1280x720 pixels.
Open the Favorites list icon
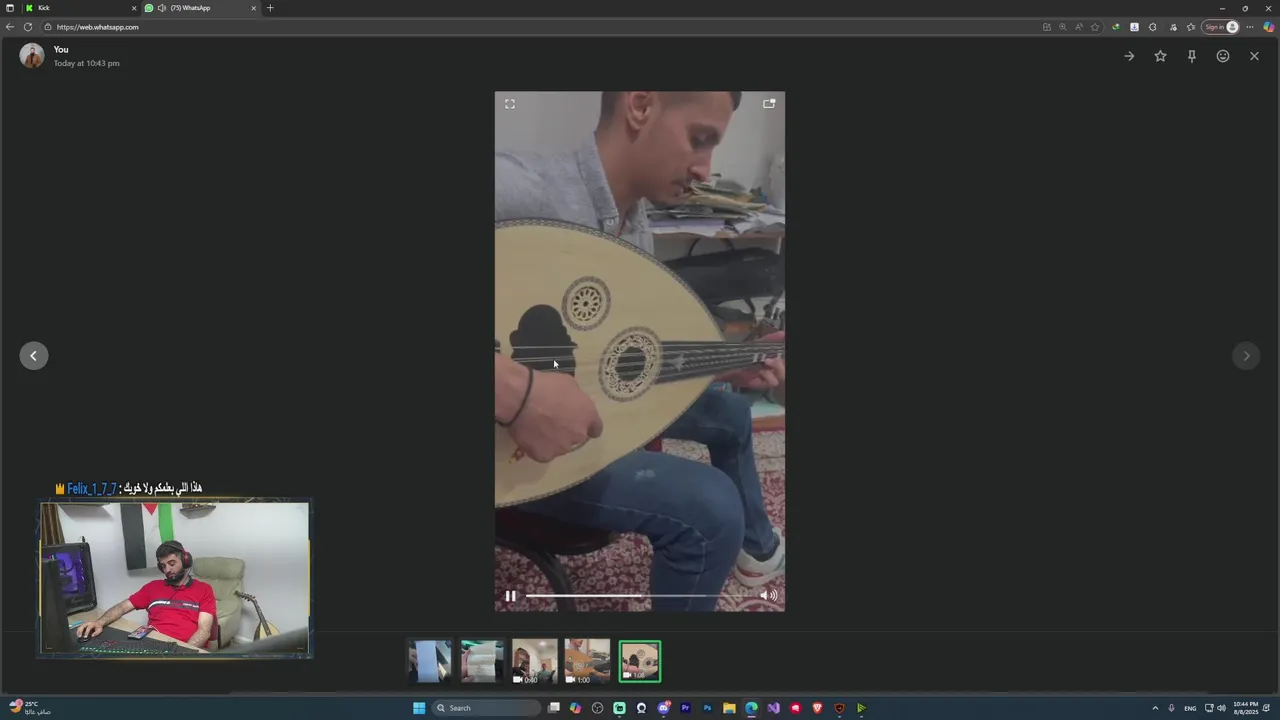[x=1191, y=27]
